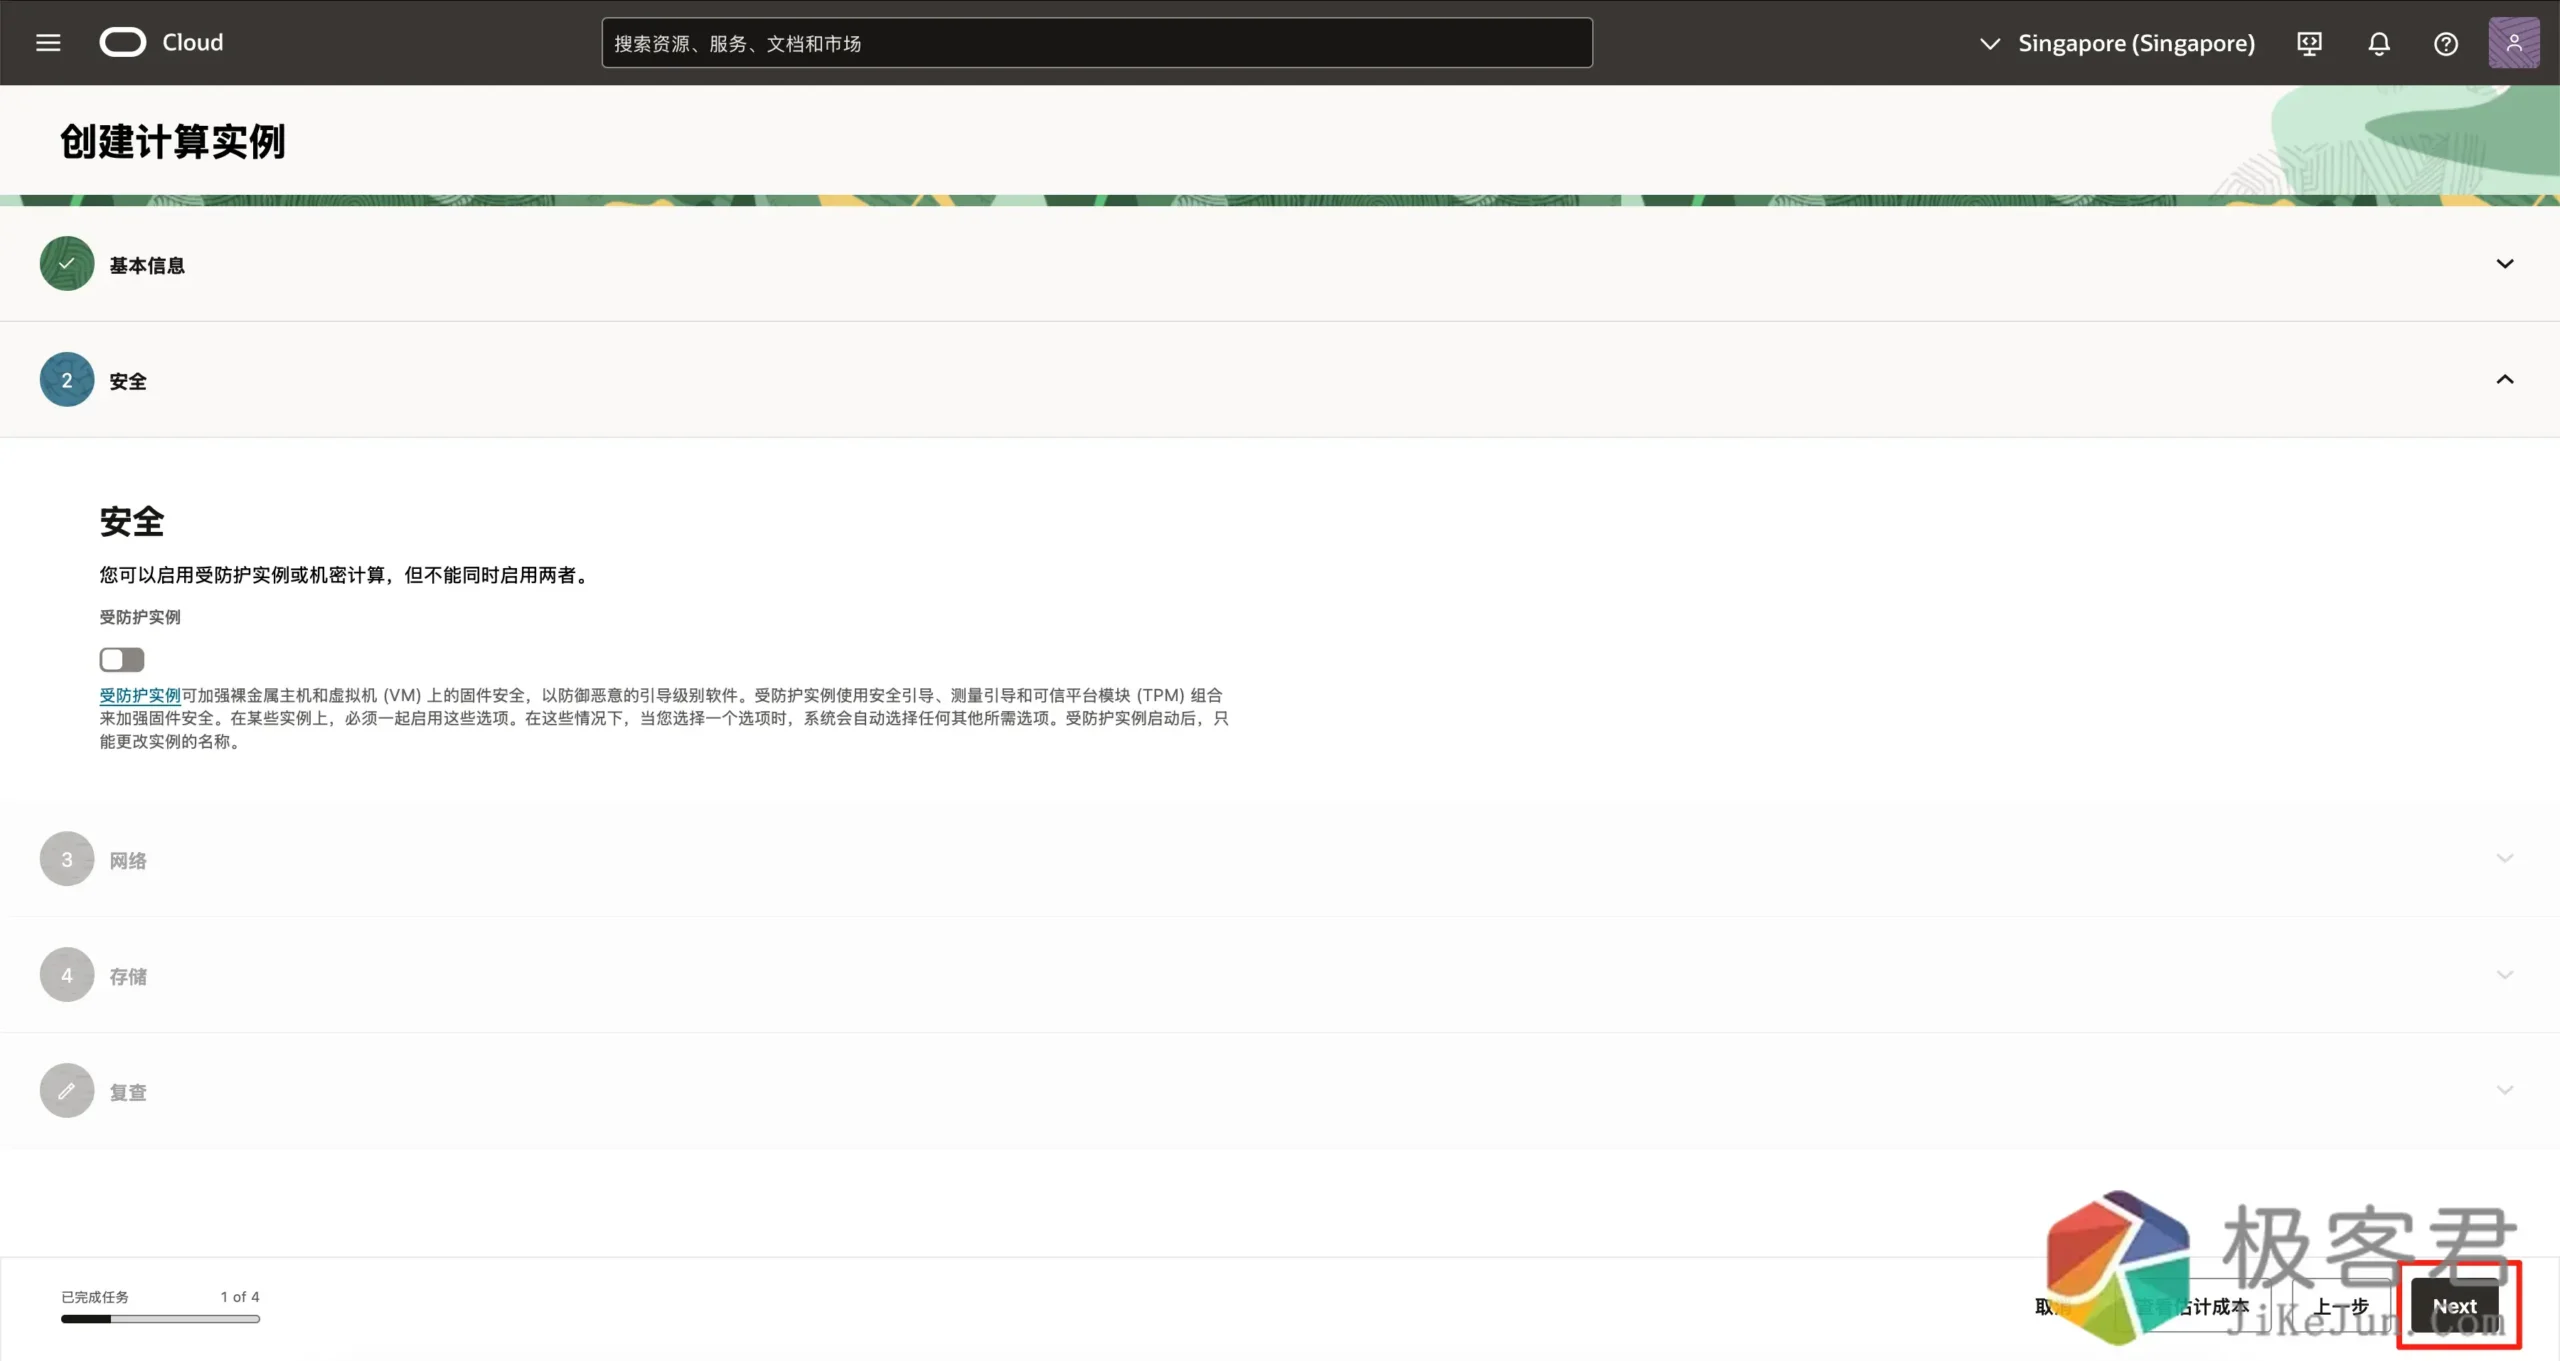2560x1361 pixels.
Task: Open the hamburger navigation menu
Action: pyautogui.click(x=48, y=43)
